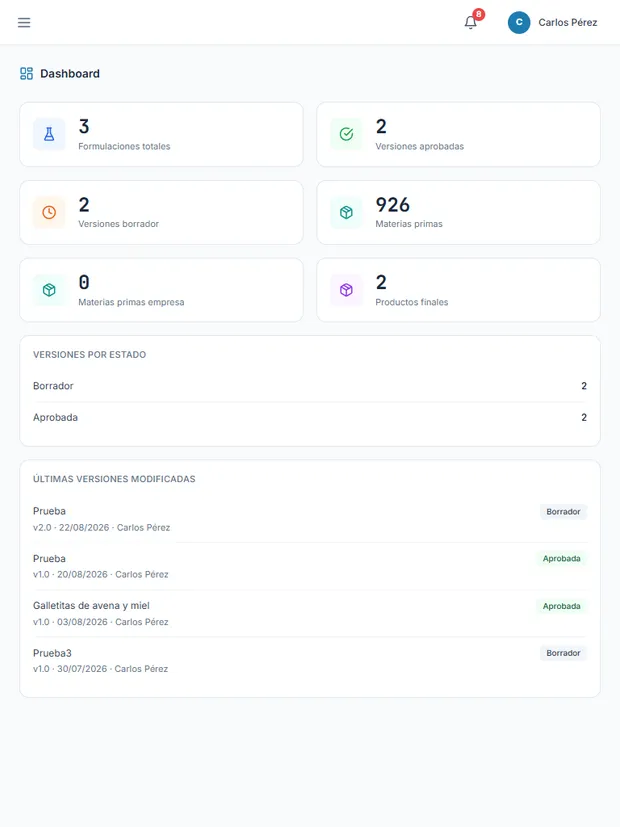Screen dimensions: 620x827
Task: Click the Dashboard grid icon in the heading
Action: tap(26, 73)
